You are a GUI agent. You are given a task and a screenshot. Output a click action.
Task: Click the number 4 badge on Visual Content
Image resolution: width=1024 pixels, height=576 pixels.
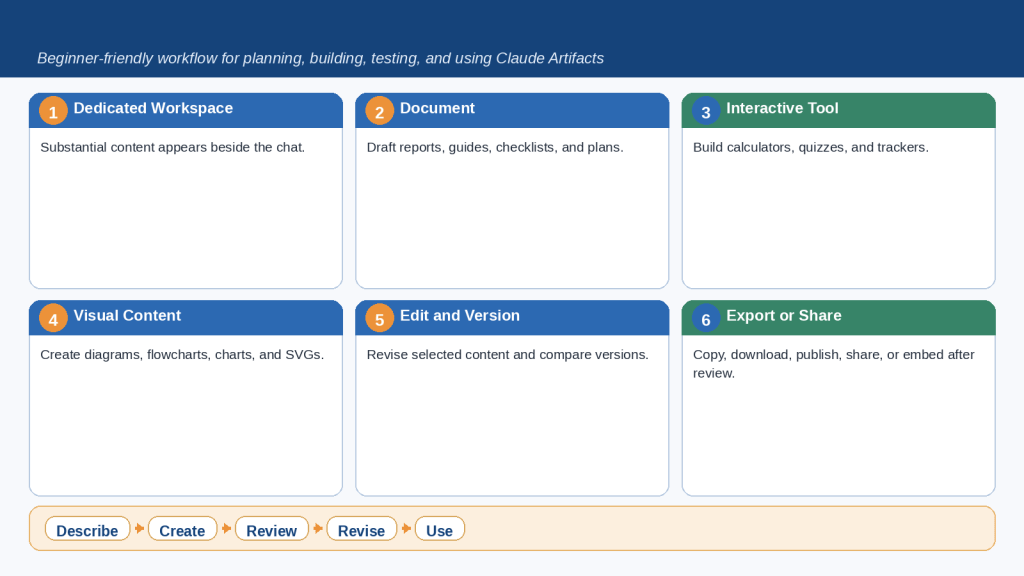(x=53, y=318)
